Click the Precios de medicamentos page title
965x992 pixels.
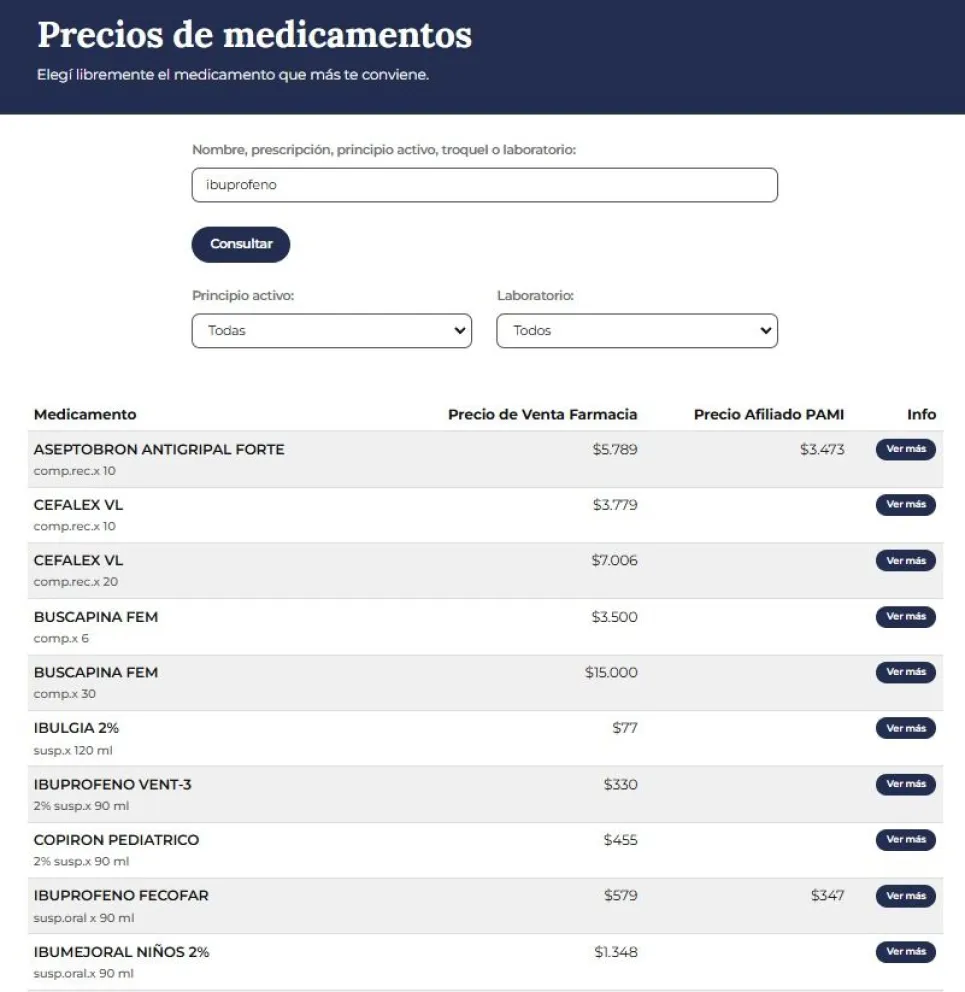(254, 35)
